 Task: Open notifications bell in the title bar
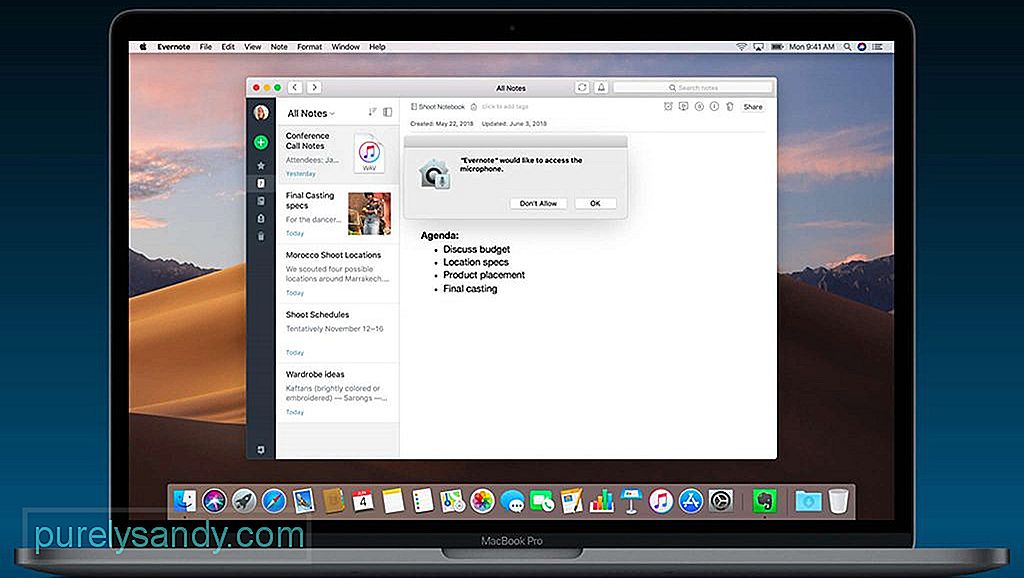coord(601,87)
